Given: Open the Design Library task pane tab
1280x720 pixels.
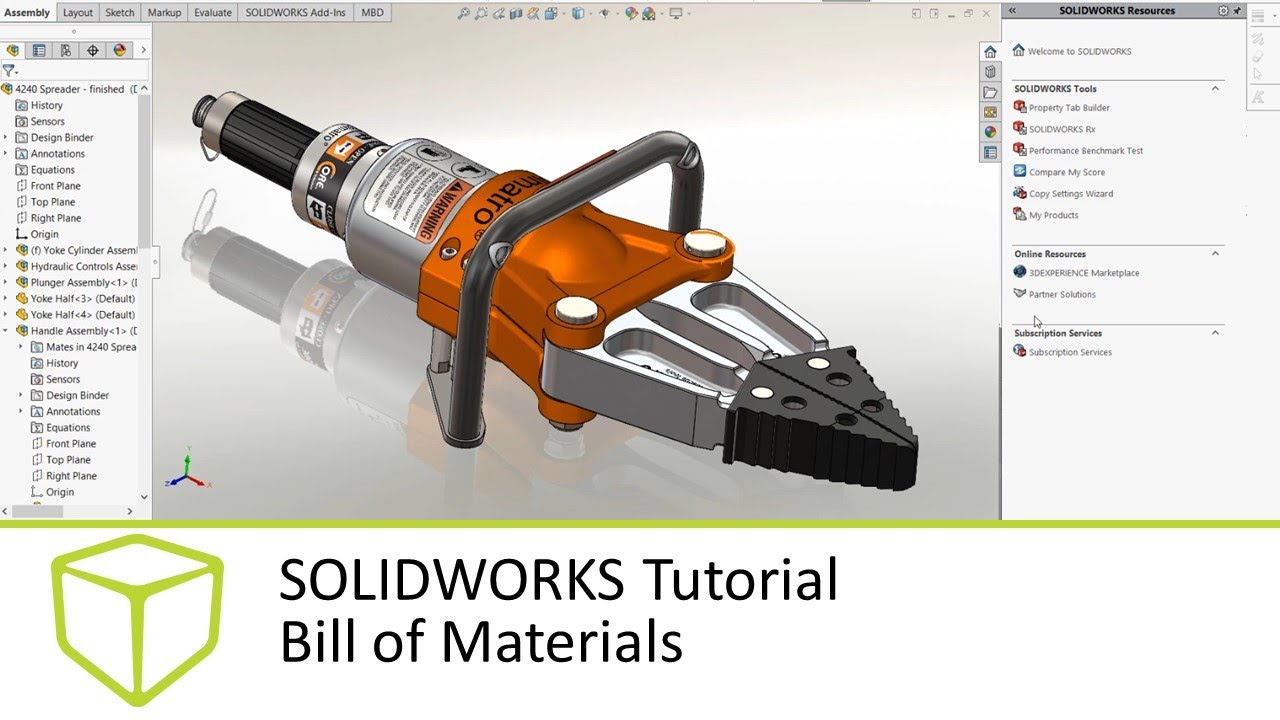Looking at the screenshot, I should coord(990,72).
